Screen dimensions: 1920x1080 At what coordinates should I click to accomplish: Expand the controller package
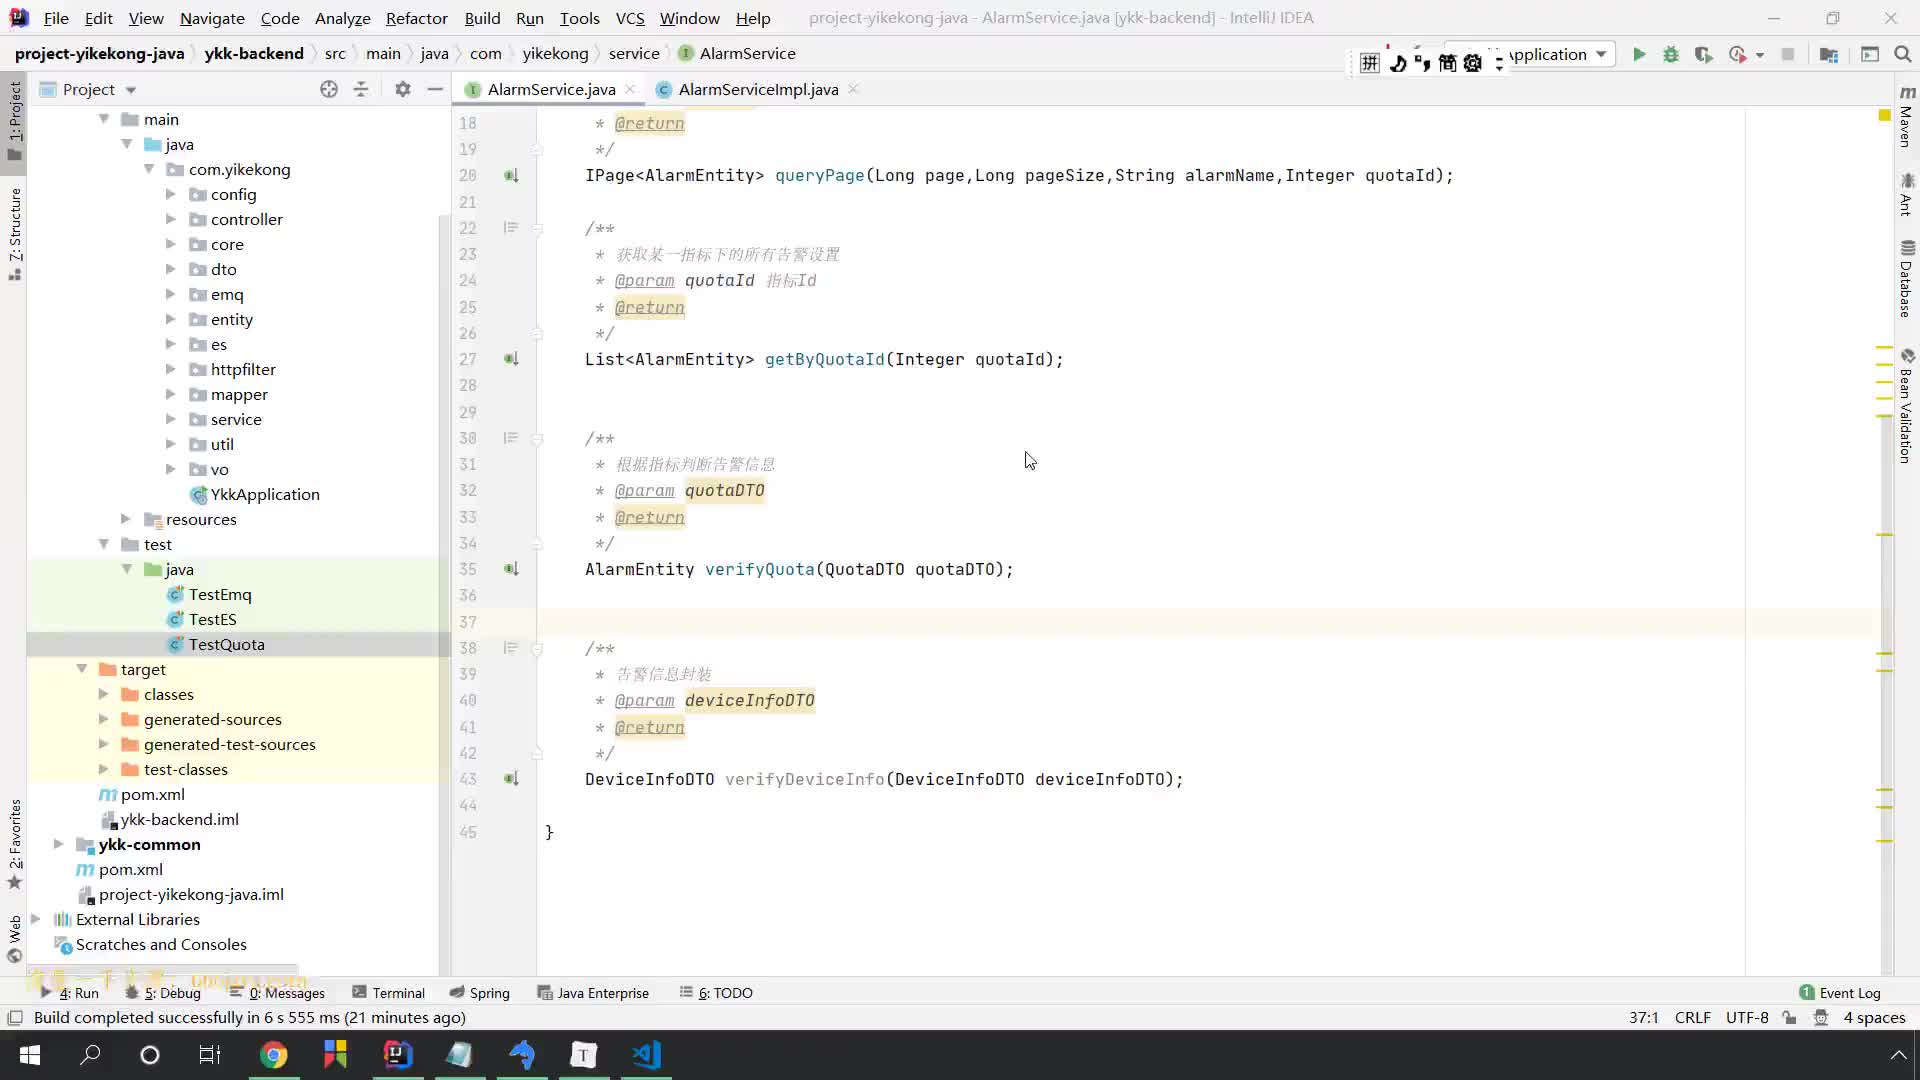[x=170, y=219]
